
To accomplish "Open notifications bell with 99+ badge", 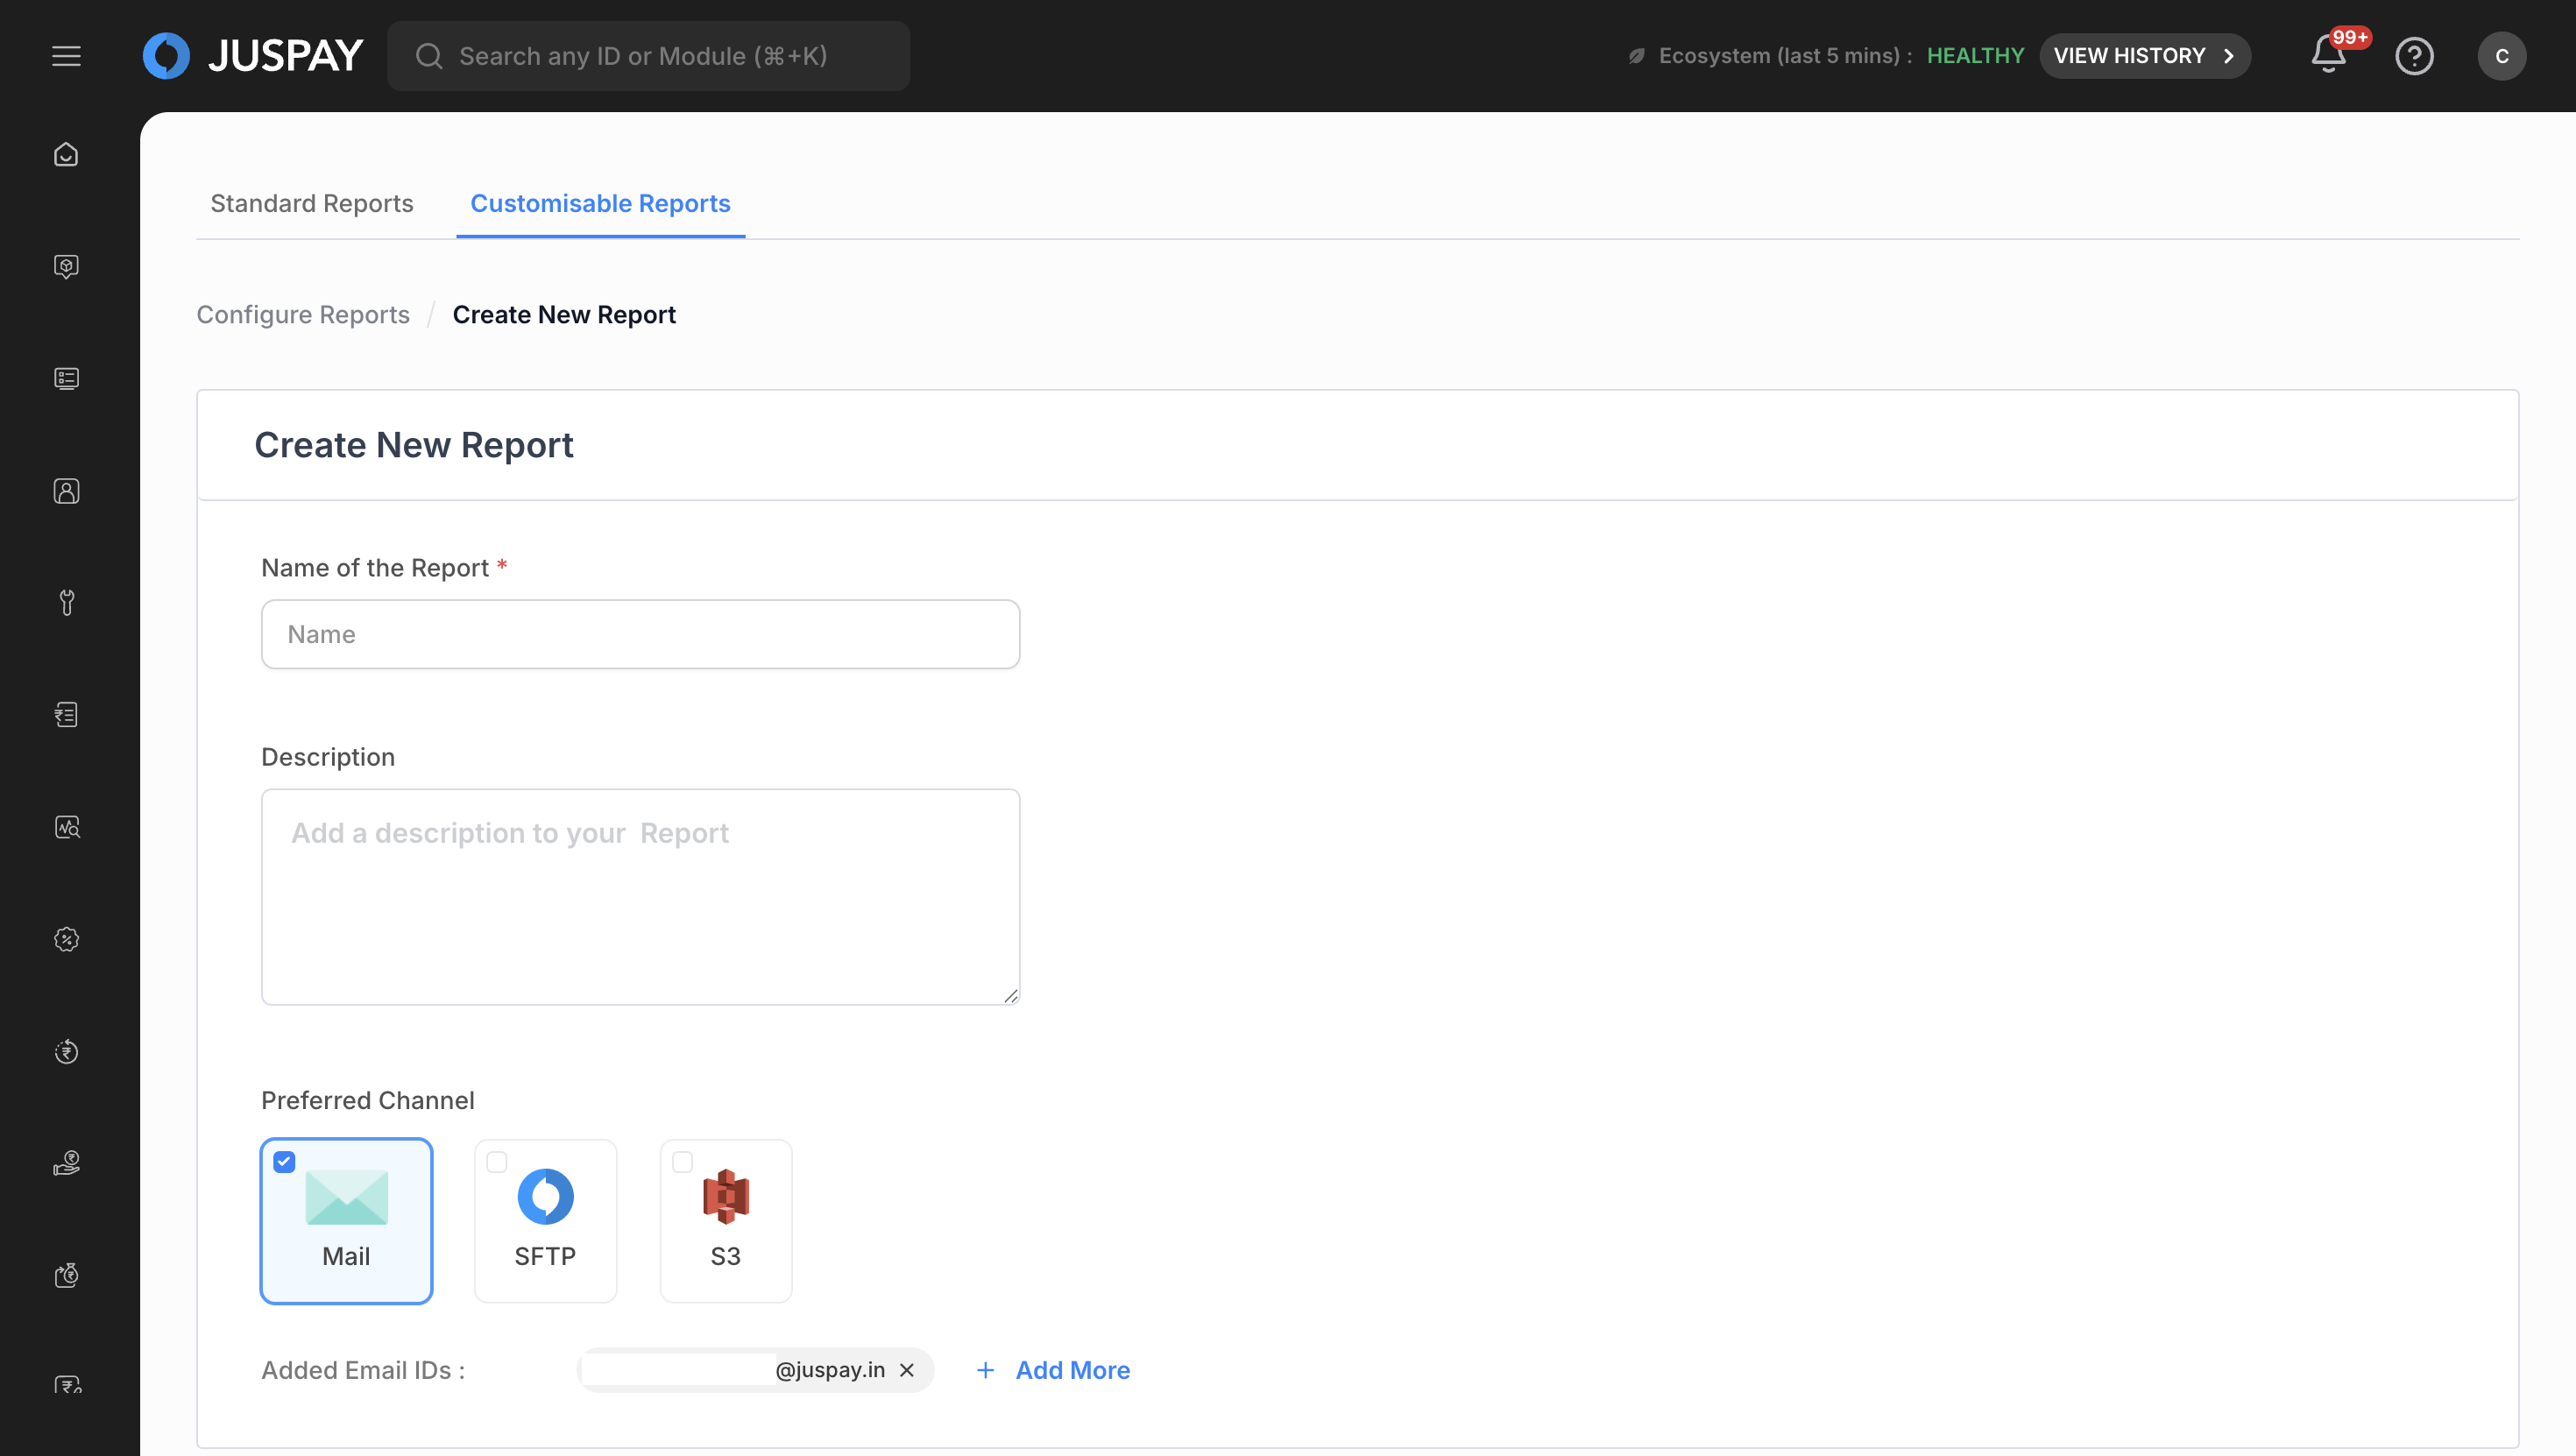I will [x=2329, y=55].
